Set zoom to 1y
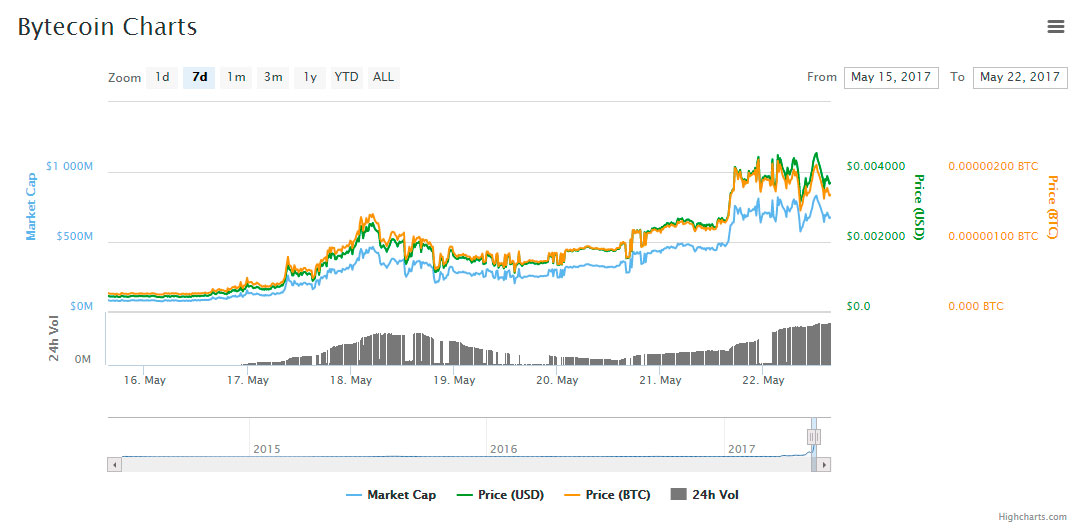Viewport: 1085px width, 529px height. (309, 77)
